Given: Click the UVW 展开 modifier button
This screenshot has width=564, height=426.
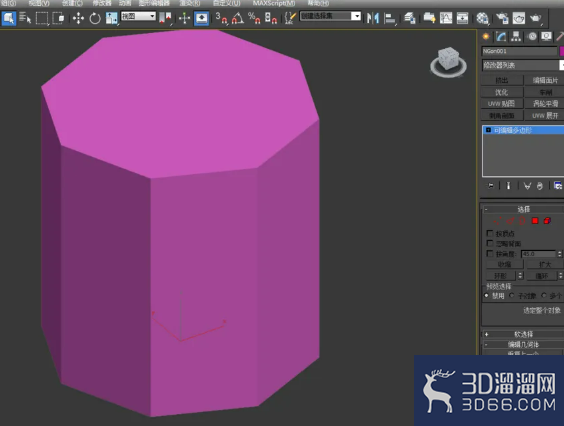Looking at the screenshot, I should (545, 115).
